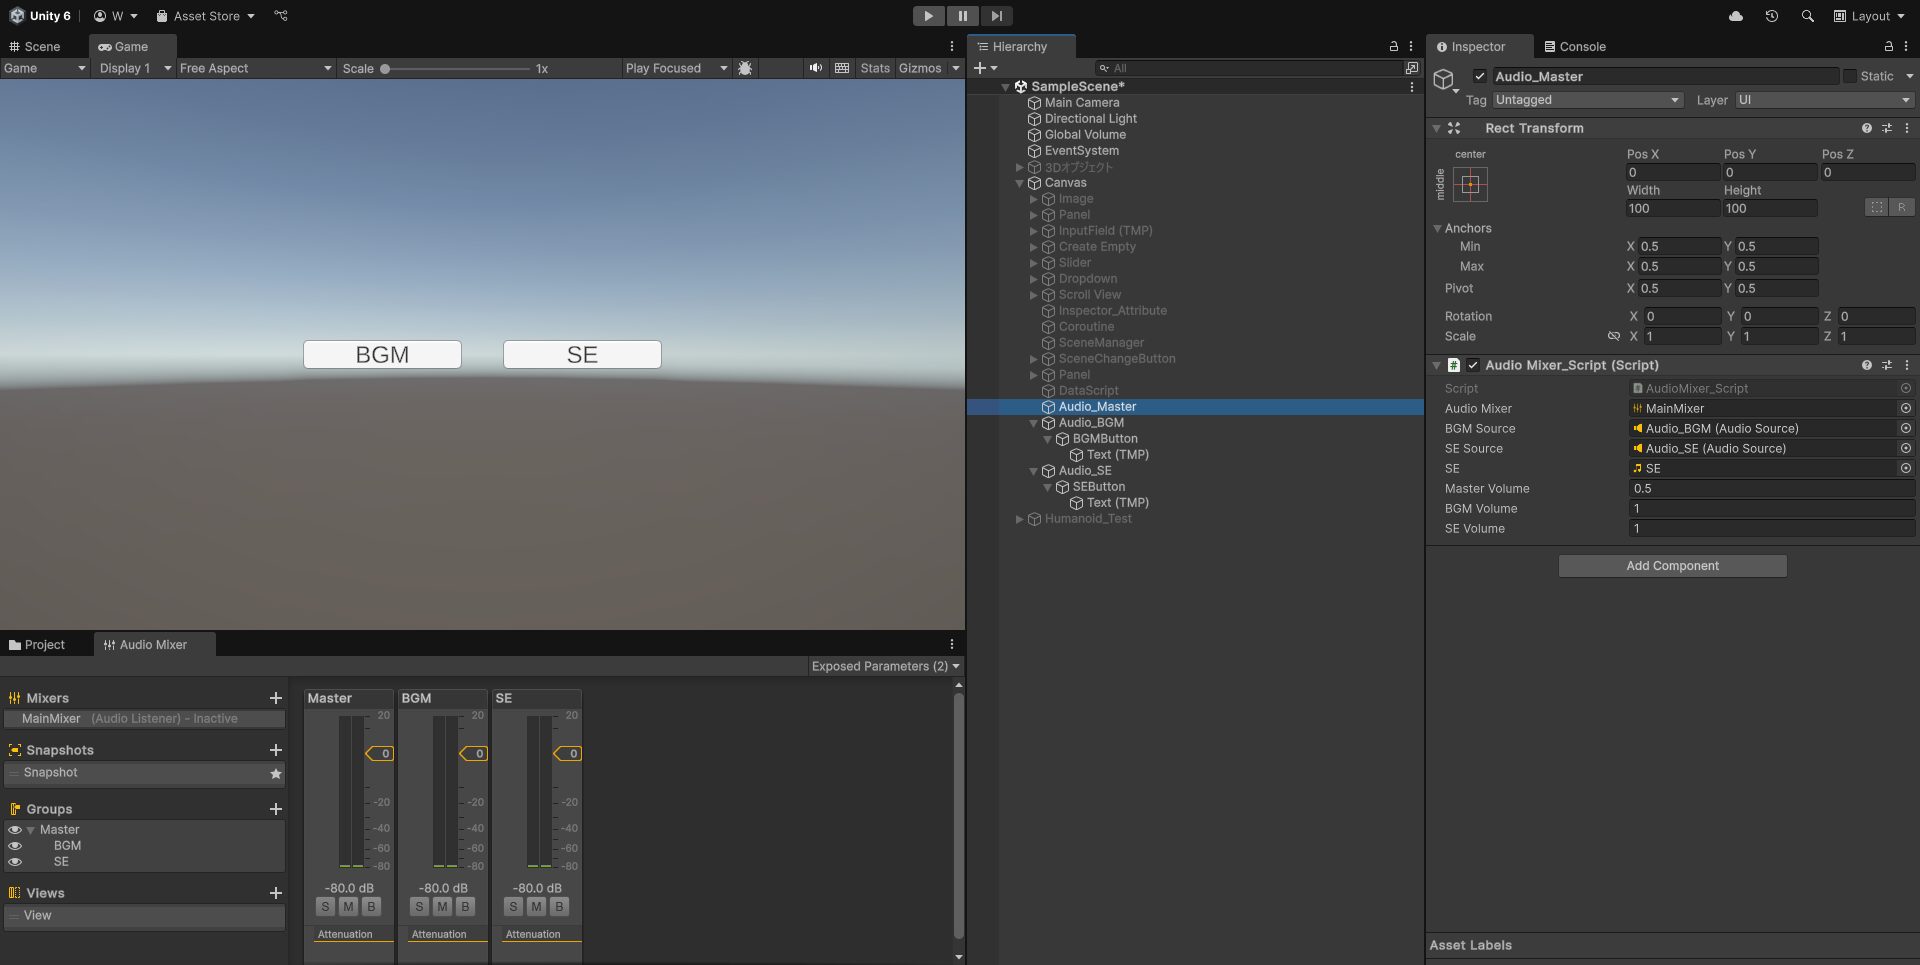
Task: Open the Exposed Parameters dropdown
Action: click(884, 666)
